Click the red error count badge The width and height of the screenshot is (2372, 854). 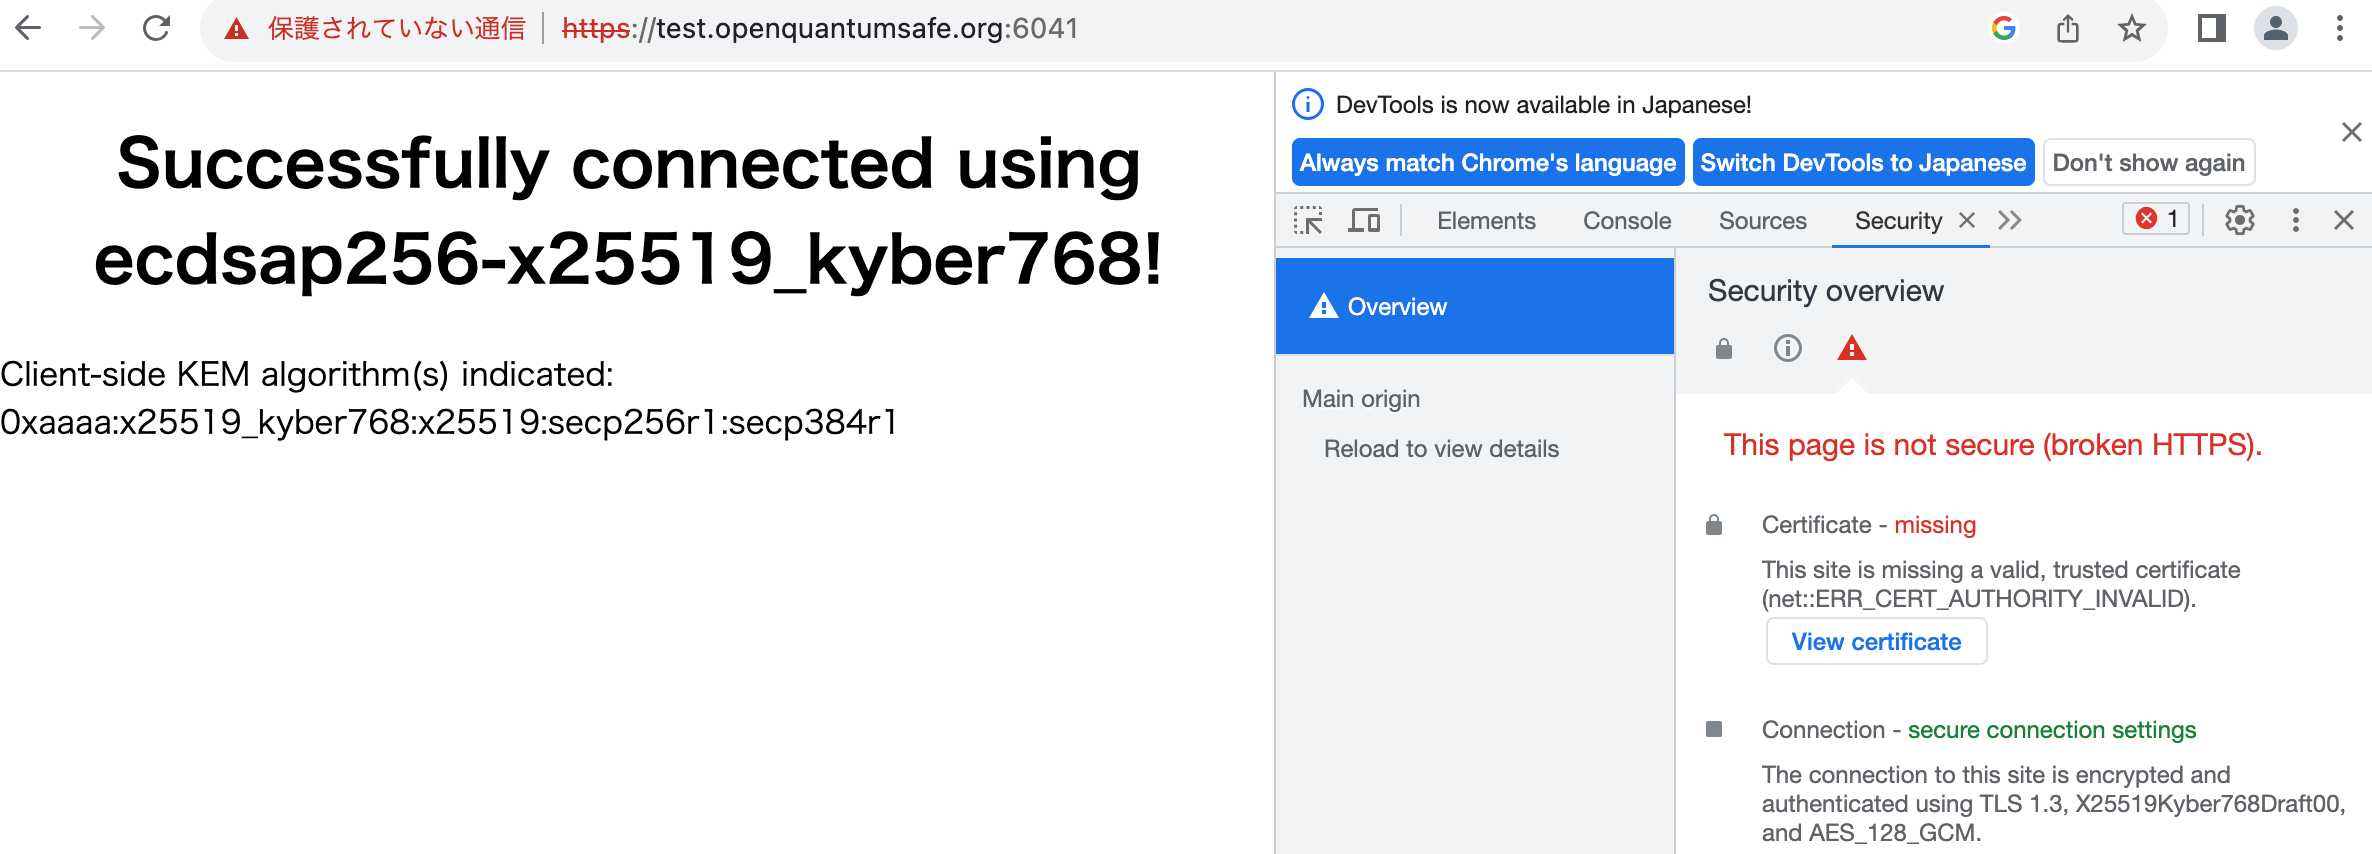(x=2156, y=219)
